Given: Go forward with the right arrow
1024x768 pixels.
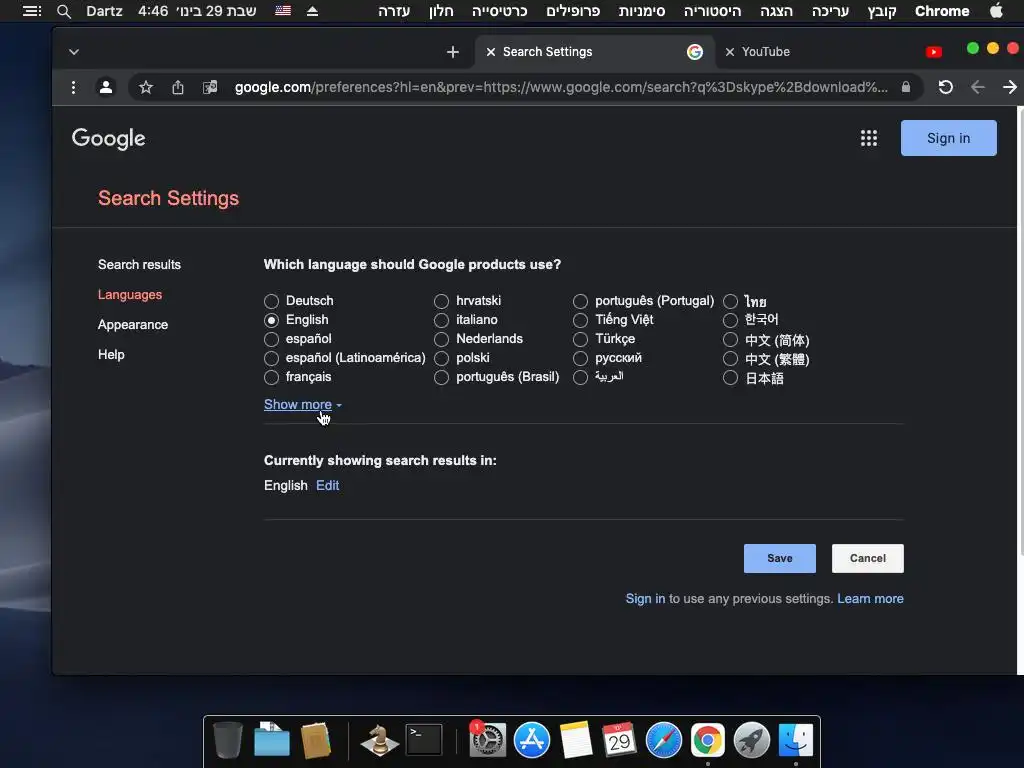Looking at the screenshot, I should 1009,87.
